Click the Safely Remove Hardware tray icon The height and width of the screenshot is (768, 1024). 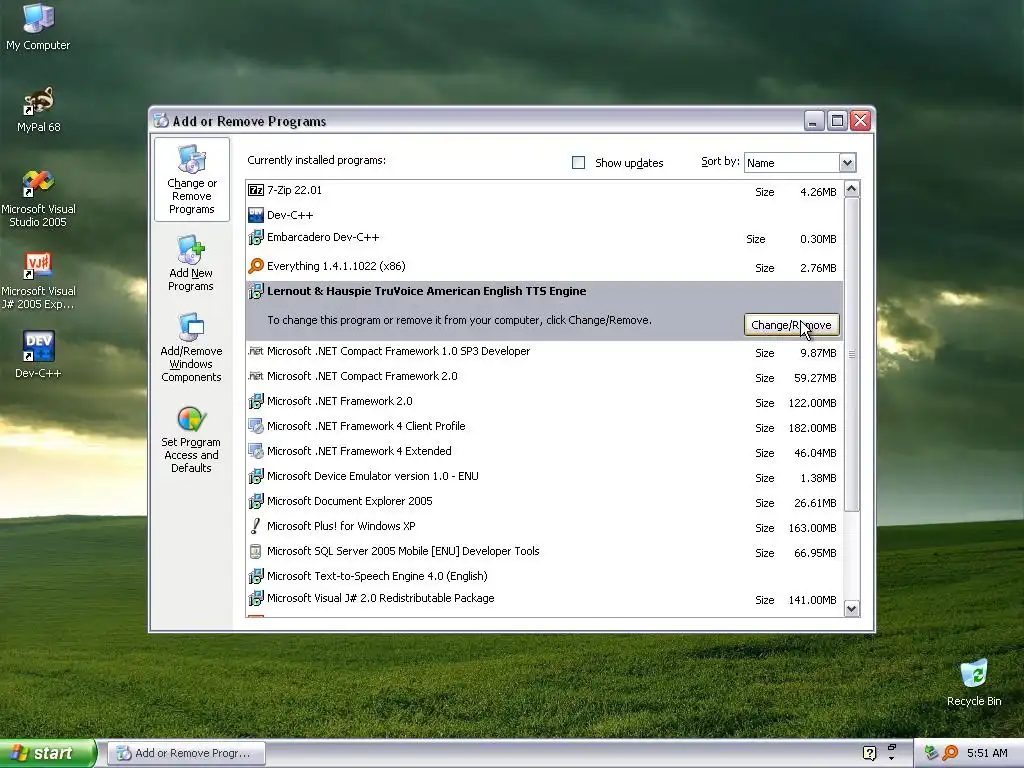pos(931,753)
